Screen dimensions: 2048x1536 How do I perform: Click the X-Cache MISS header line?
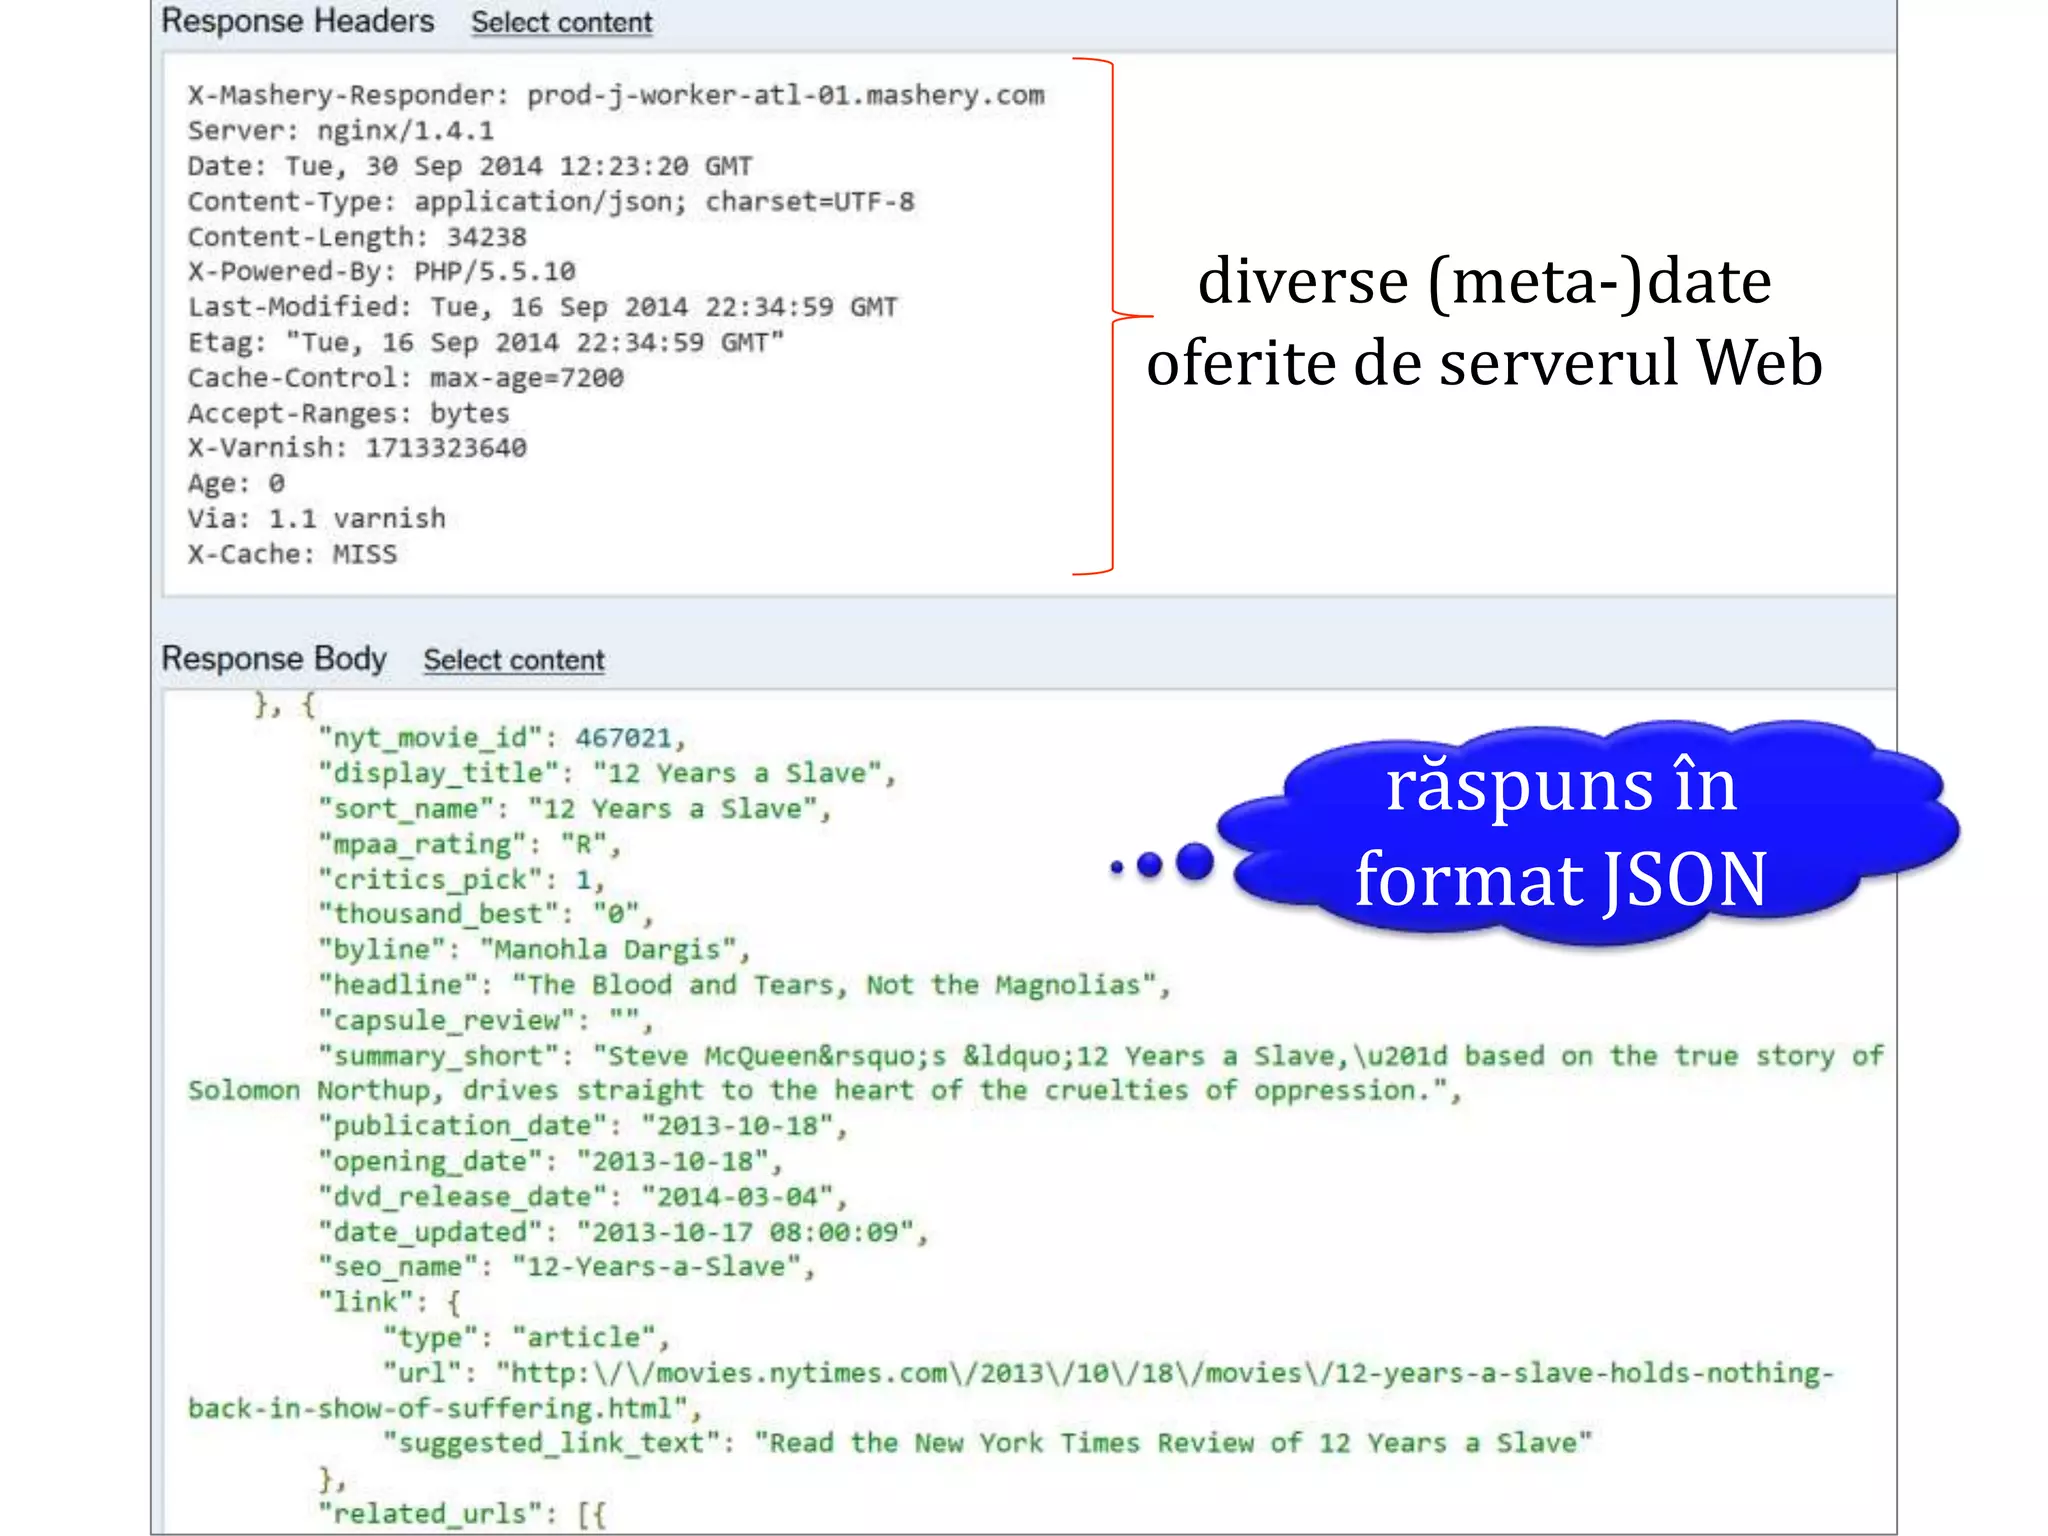[x=292, y=554]
